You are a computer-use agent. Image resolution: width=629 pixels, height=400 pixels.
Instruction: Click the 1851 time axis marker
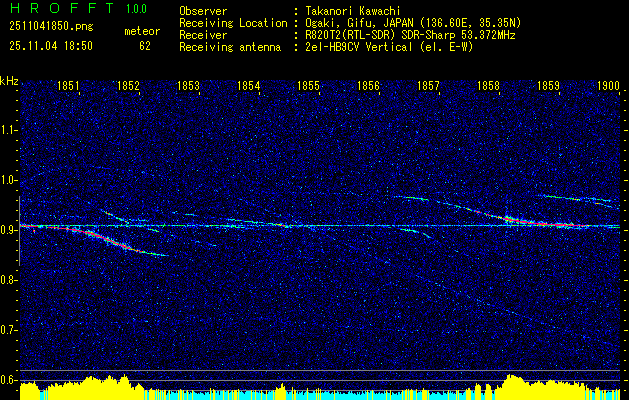(x=68, y=85)
